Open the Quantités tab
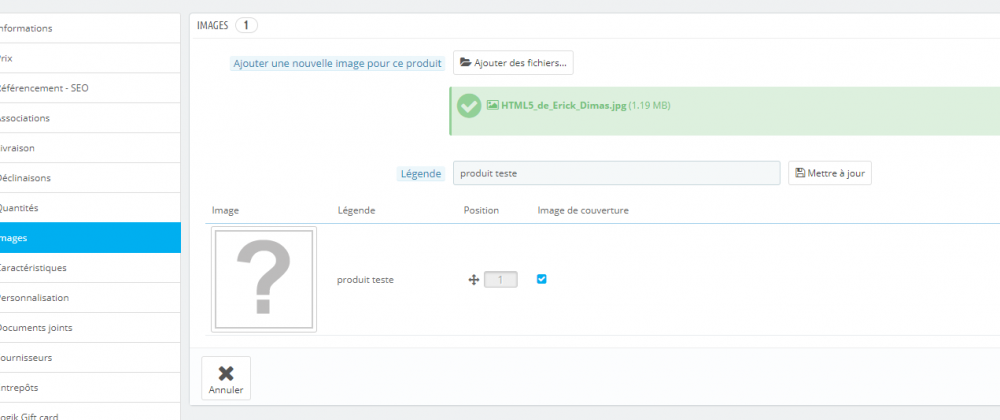The height and width of the screenshot is (420, 1000). click(89, 208)
